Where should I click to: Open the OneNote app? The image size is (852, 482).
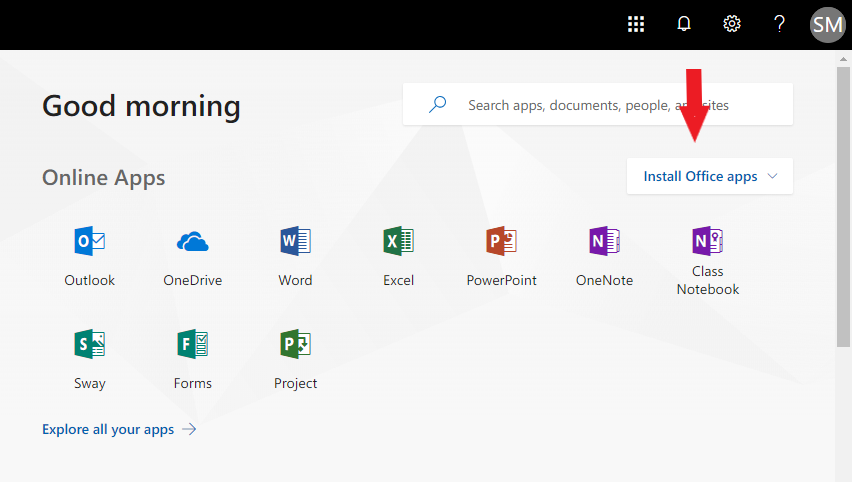(604, 242)
